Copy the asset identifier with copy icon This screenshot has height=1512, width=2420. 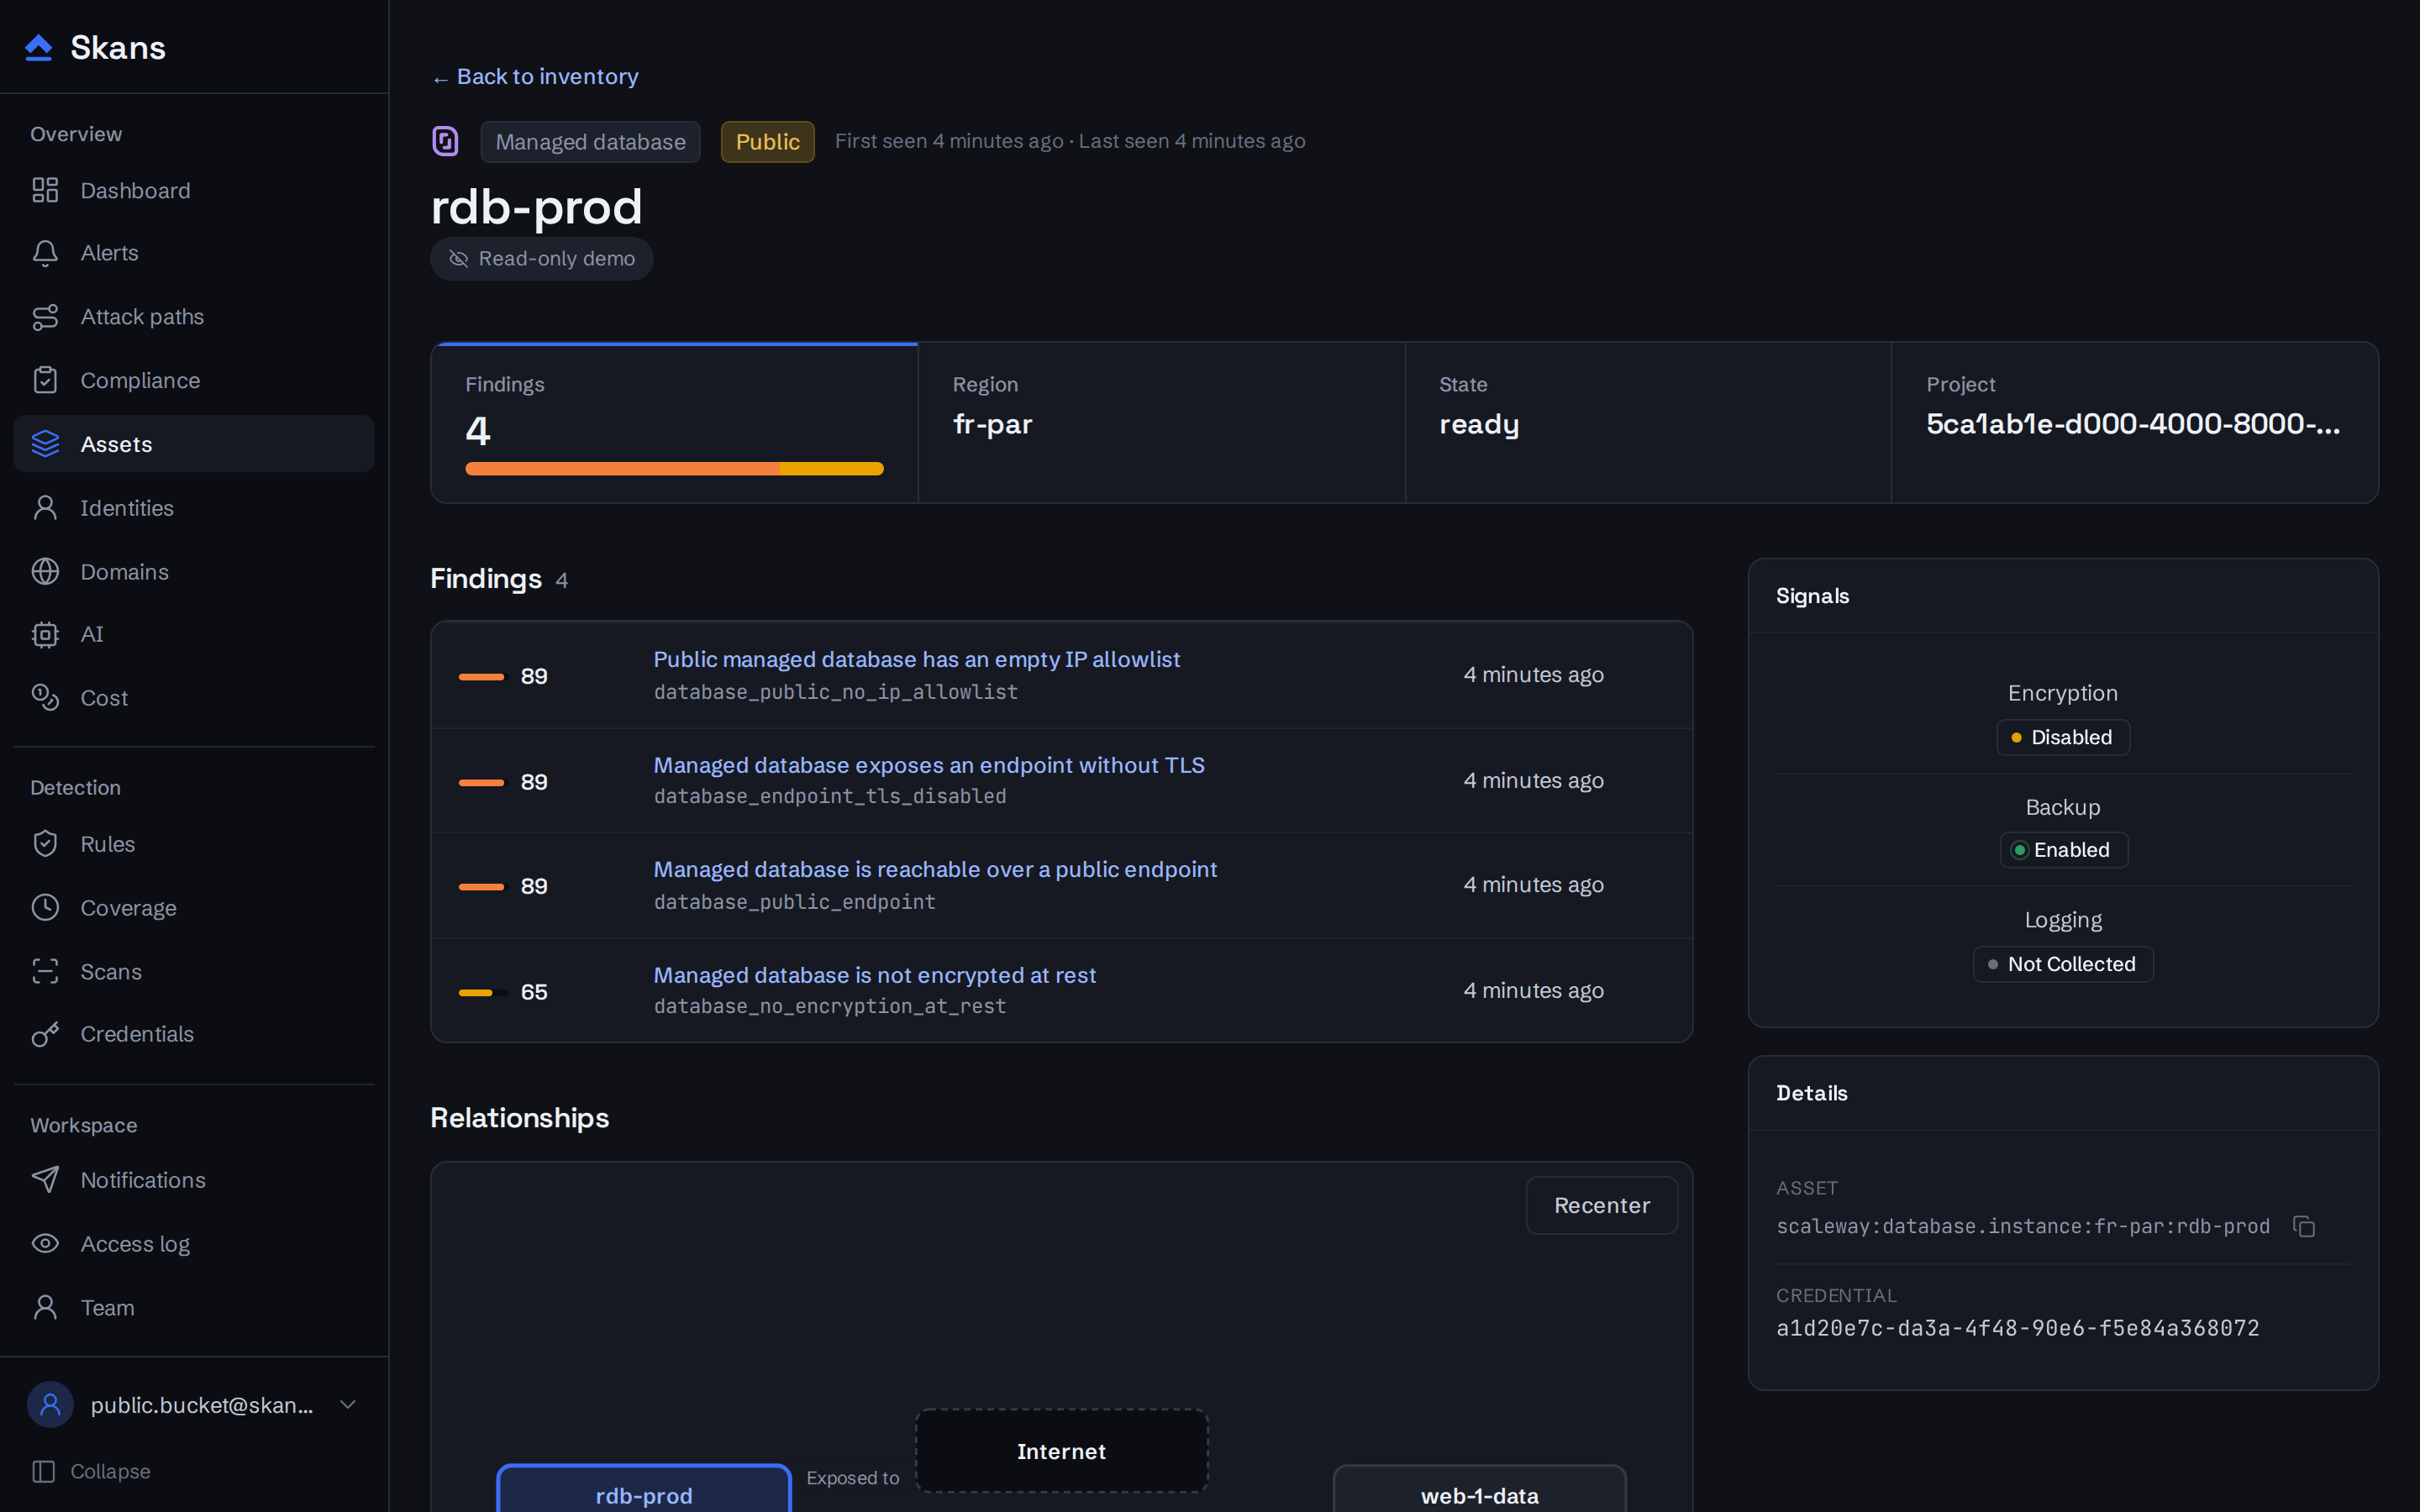tap(2304, 1226)
